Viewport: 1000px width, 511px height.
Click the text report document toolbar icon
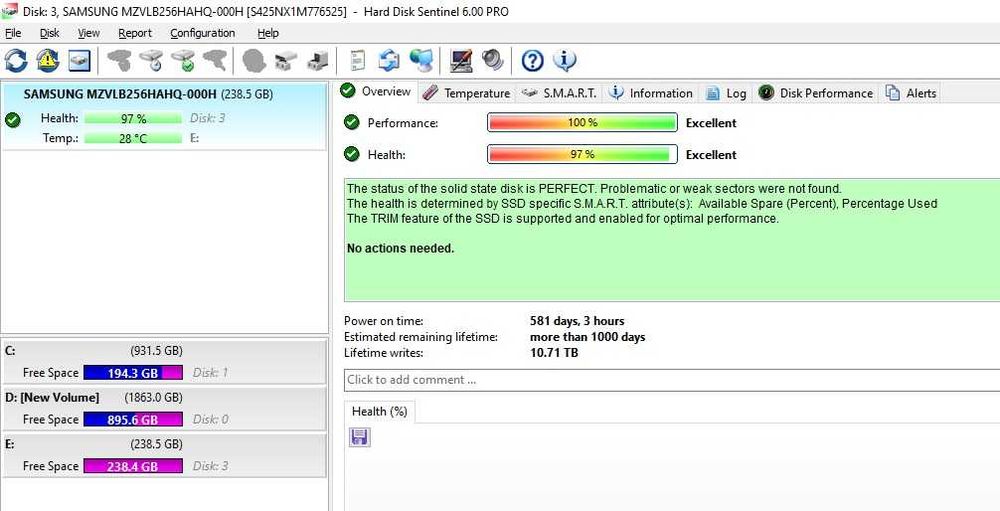click(358, 61)
